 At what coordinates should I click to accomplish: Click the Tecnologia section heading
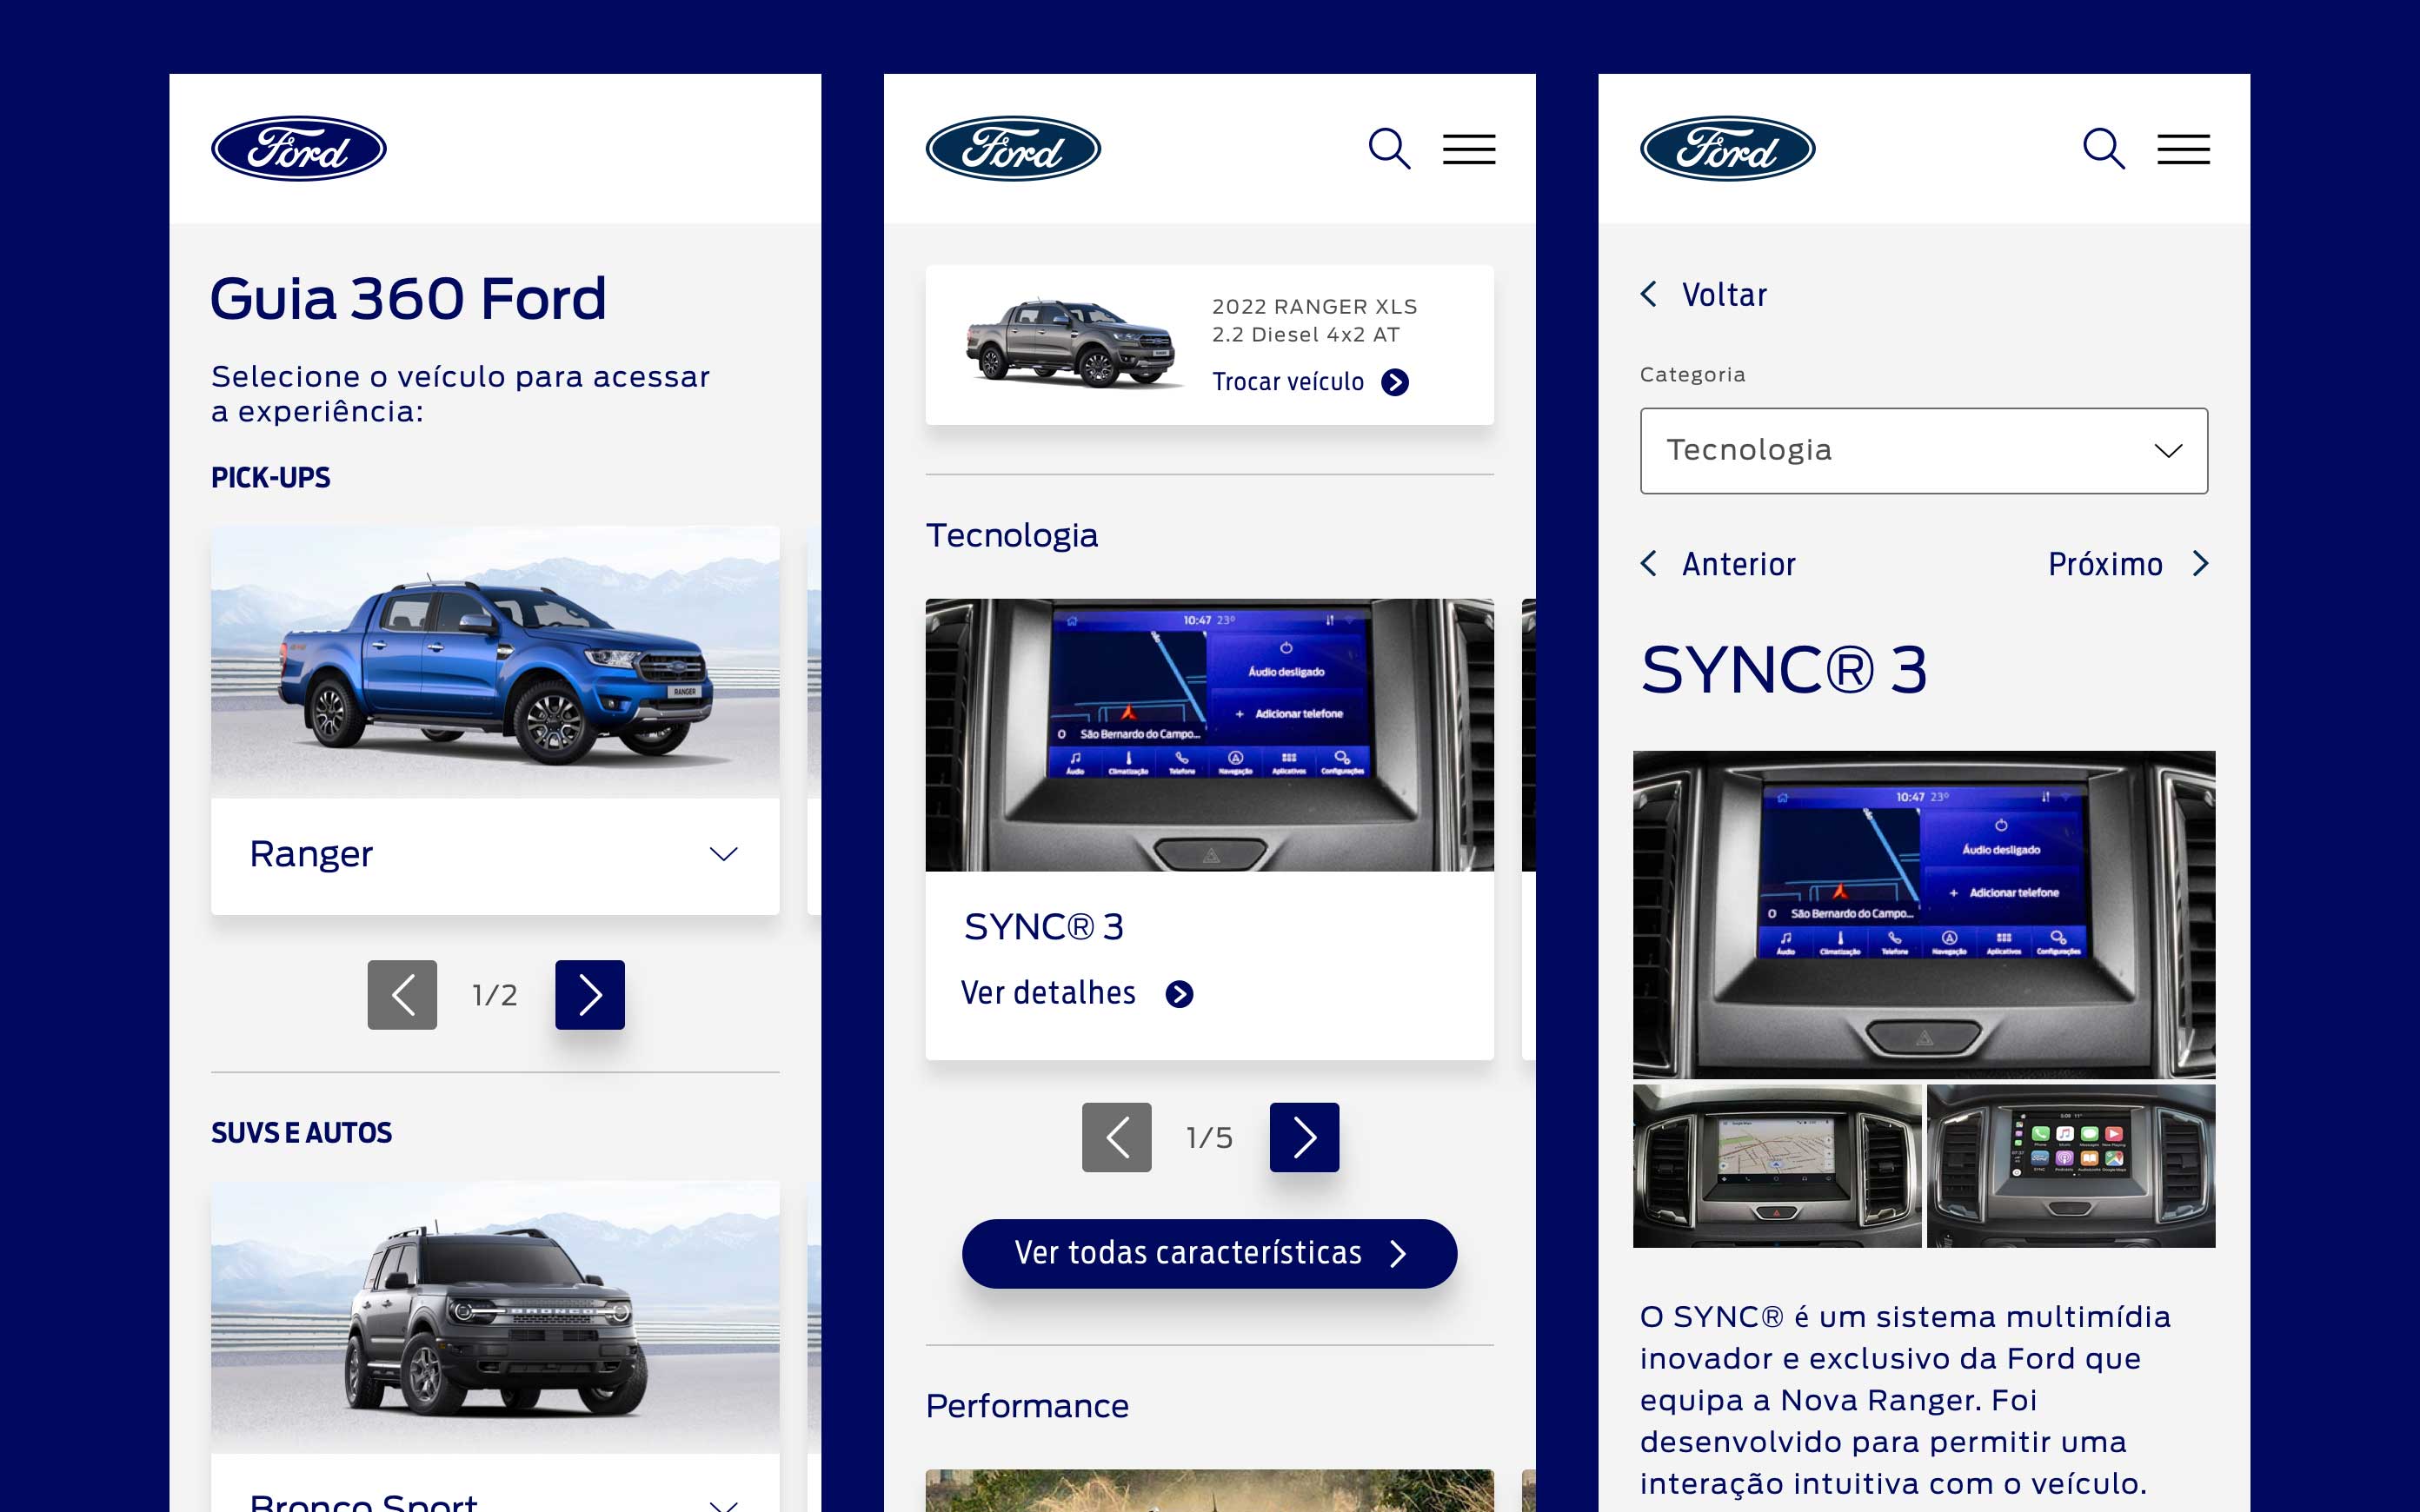(1012, 535)
